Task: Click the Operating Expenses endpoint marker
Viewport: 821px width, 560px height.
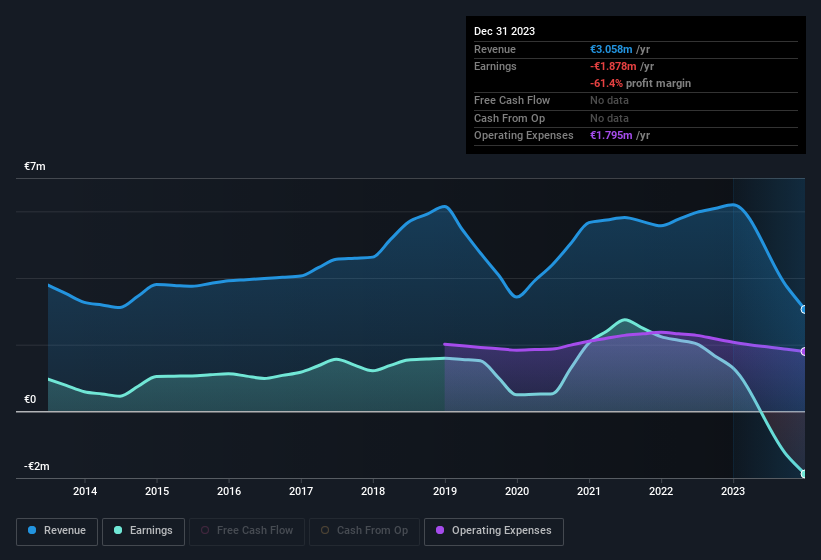Action: (x=804, y=351)
